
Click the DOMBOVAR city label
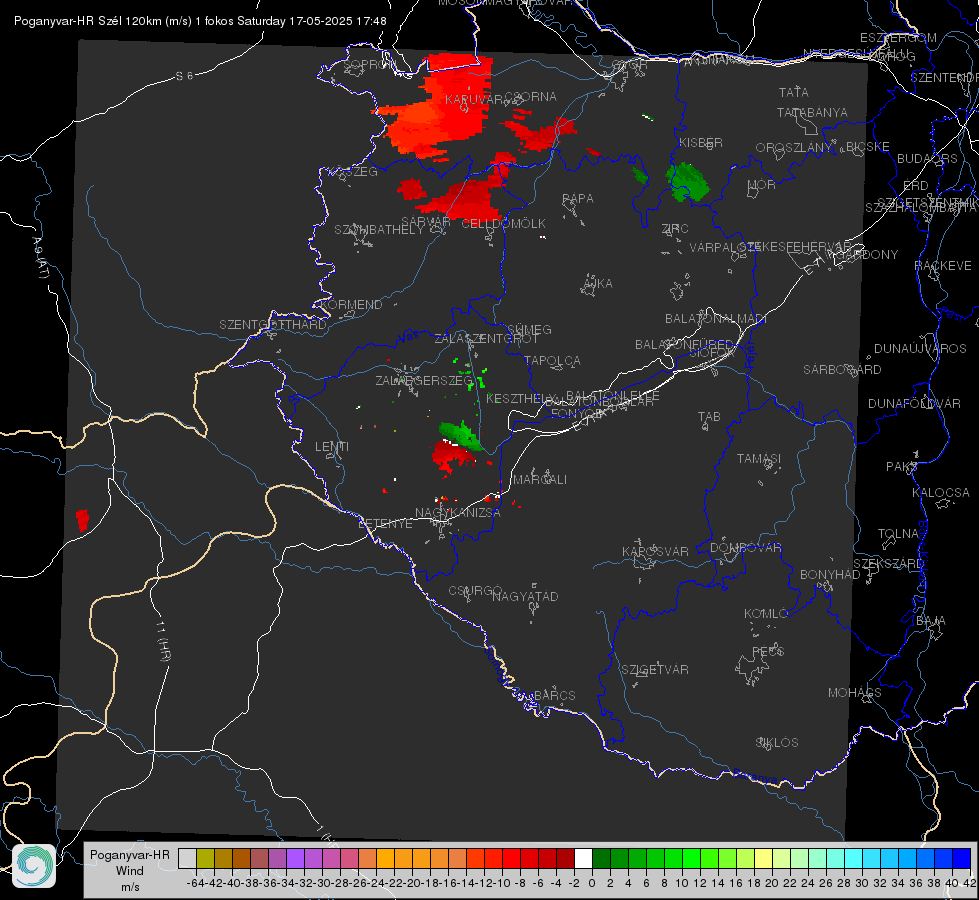745,548
